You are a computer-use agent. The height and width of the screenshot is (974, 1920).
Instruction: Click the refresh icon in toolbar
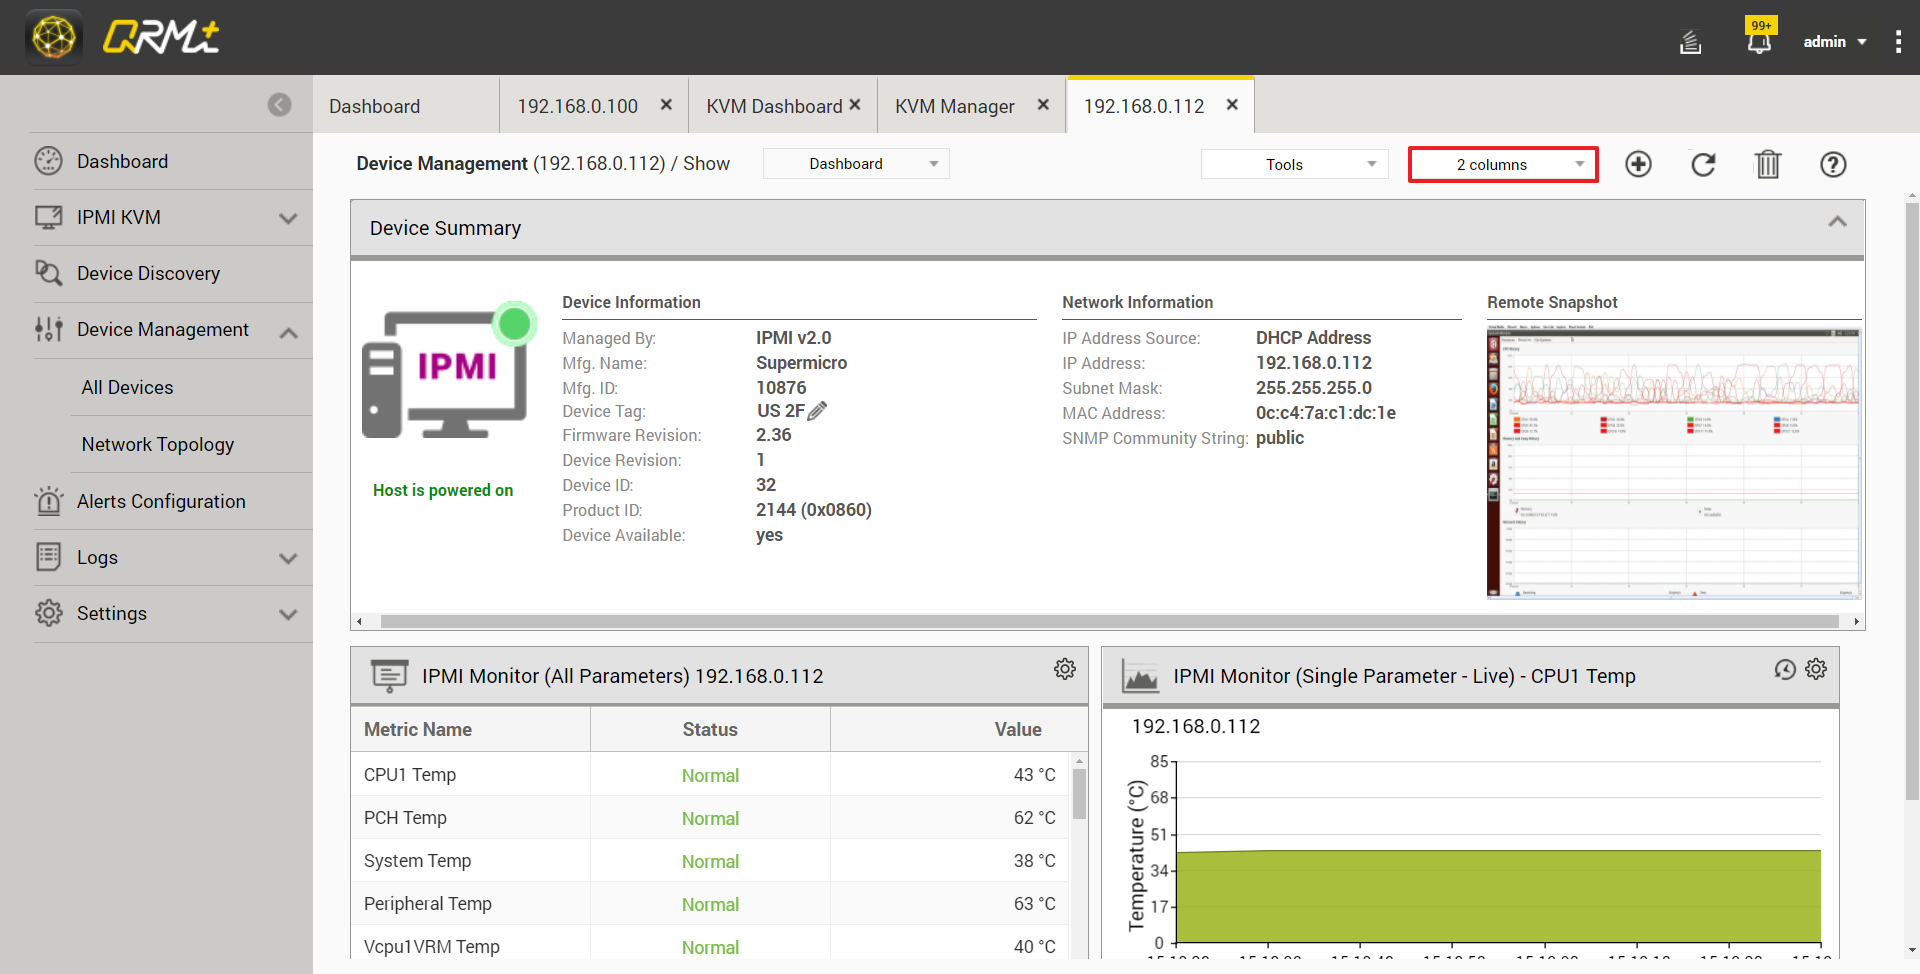[1703, 164]
